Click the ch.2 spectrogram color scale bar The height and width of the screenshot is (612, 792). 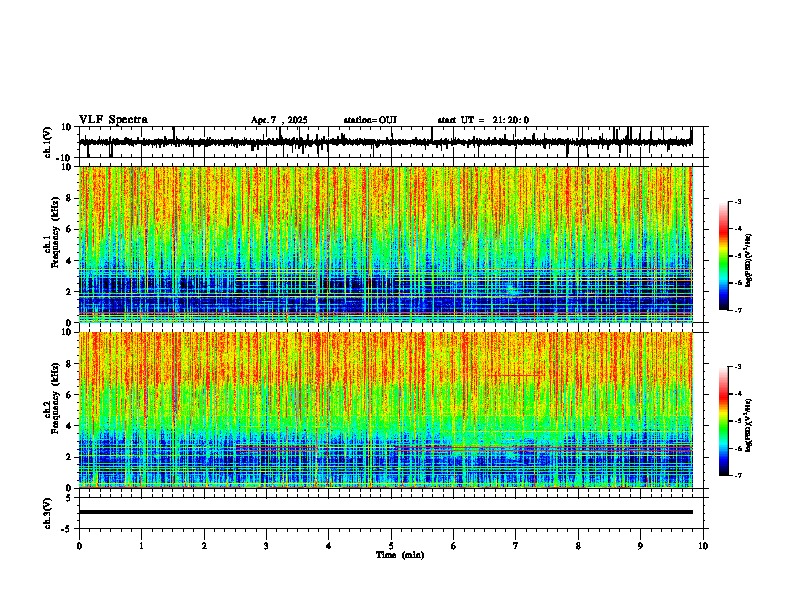723,421
